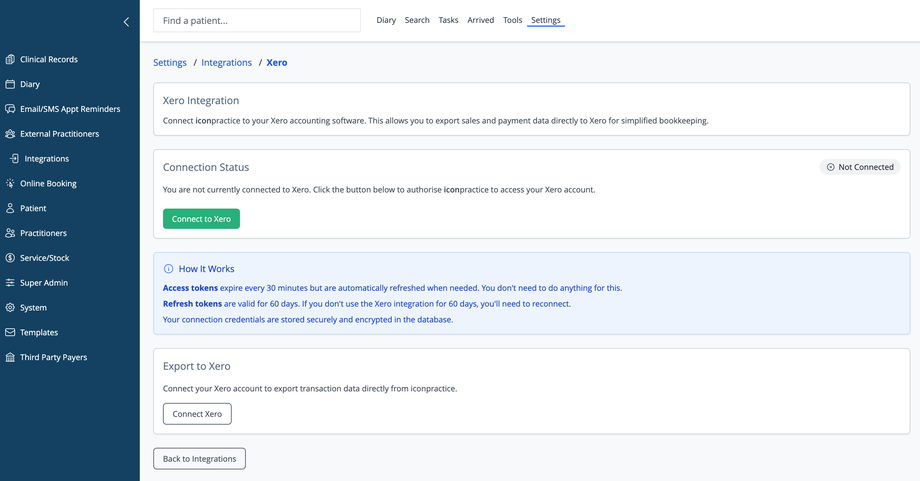Click the Integrations sidebar icon
The height and width of the screenshot is (481, 920).
click(x=15, y=158)
